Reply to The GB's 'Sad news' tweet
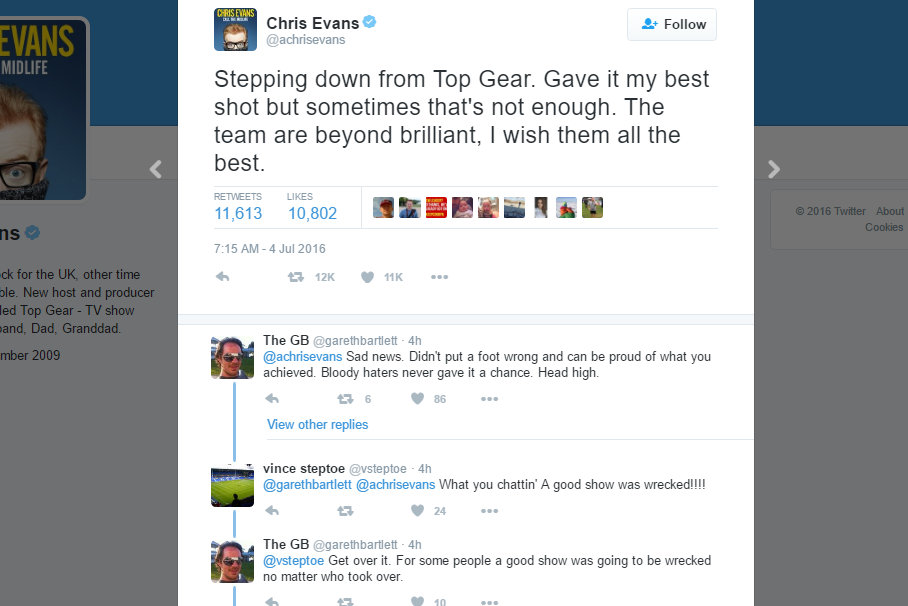This screenshot has width=908, height=606. (272, 399)
